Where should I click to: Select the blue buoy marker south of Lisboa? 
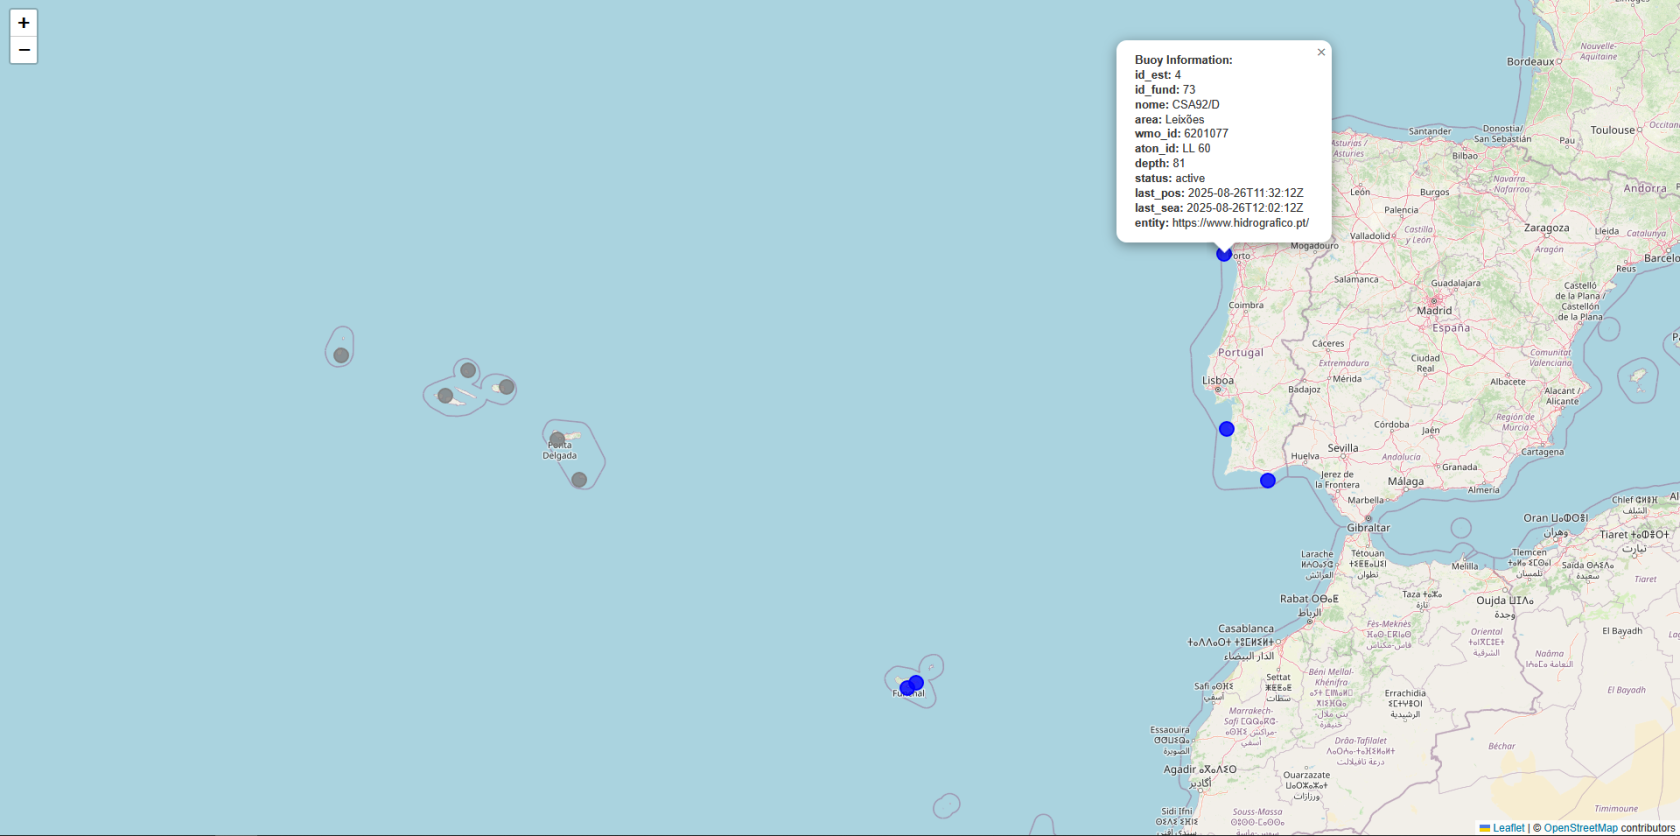tap(1226, 429)
